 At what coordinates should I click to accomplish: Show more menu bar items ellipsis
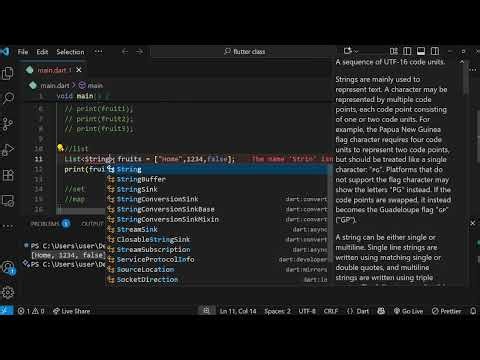pos(98,52)
